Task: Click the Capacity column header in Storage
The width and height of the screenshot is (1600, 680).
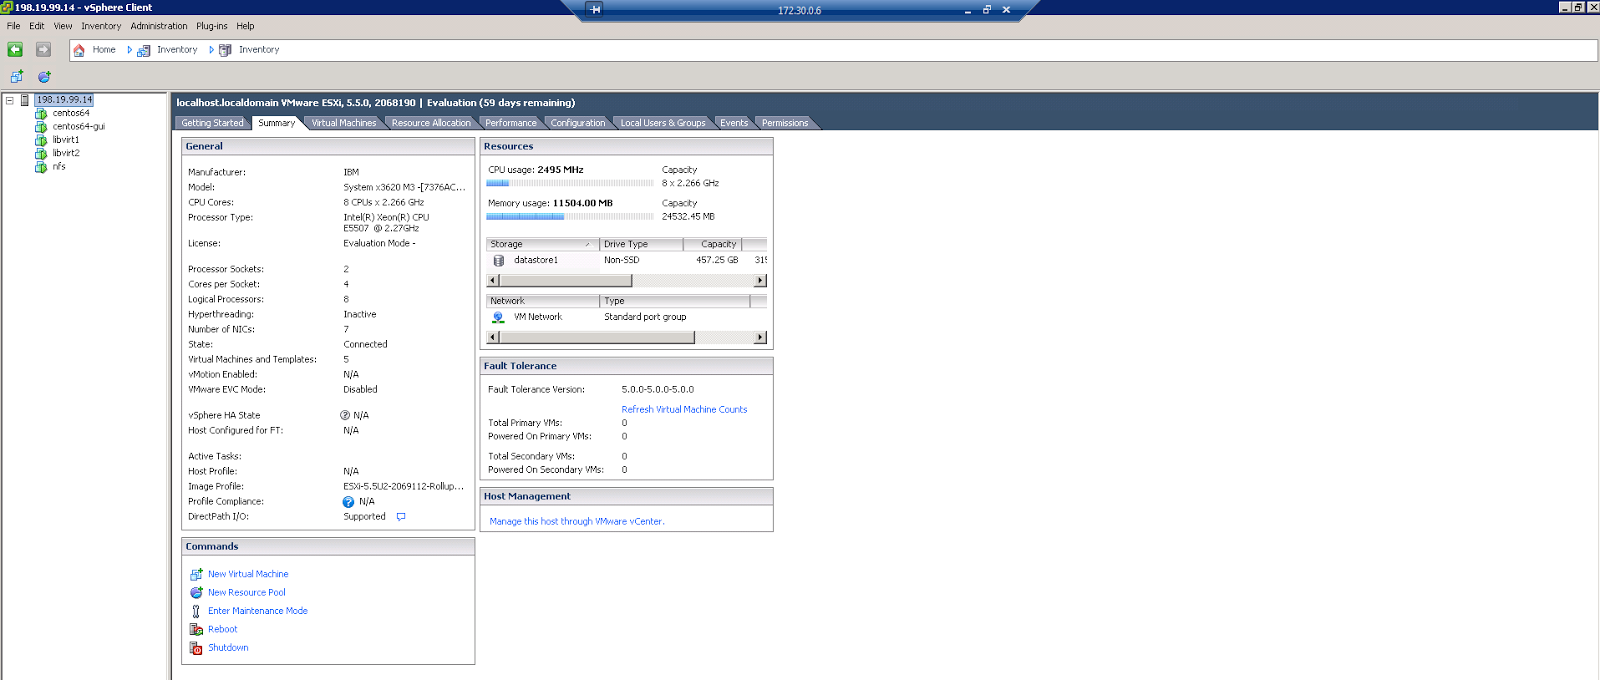Action: point(712,244)
